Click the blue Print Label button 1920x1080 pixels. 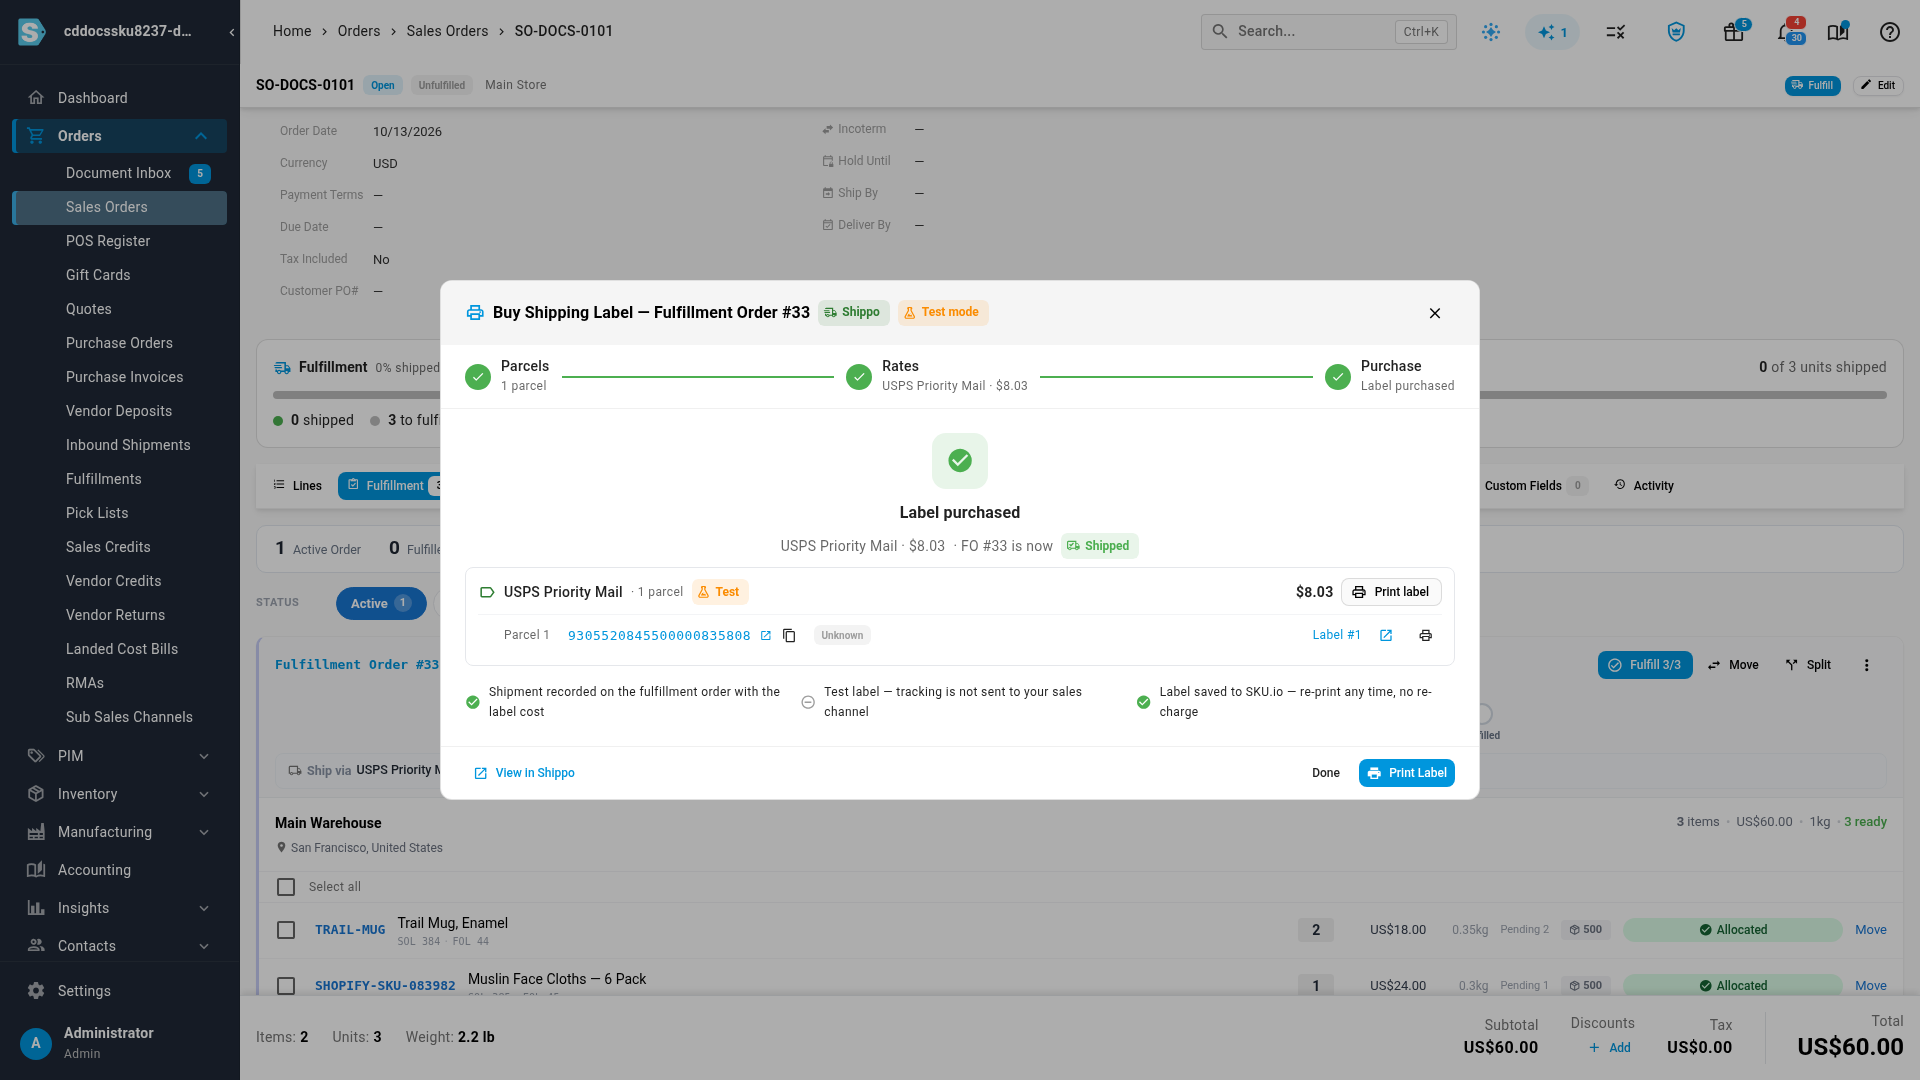coord(1406,774)
